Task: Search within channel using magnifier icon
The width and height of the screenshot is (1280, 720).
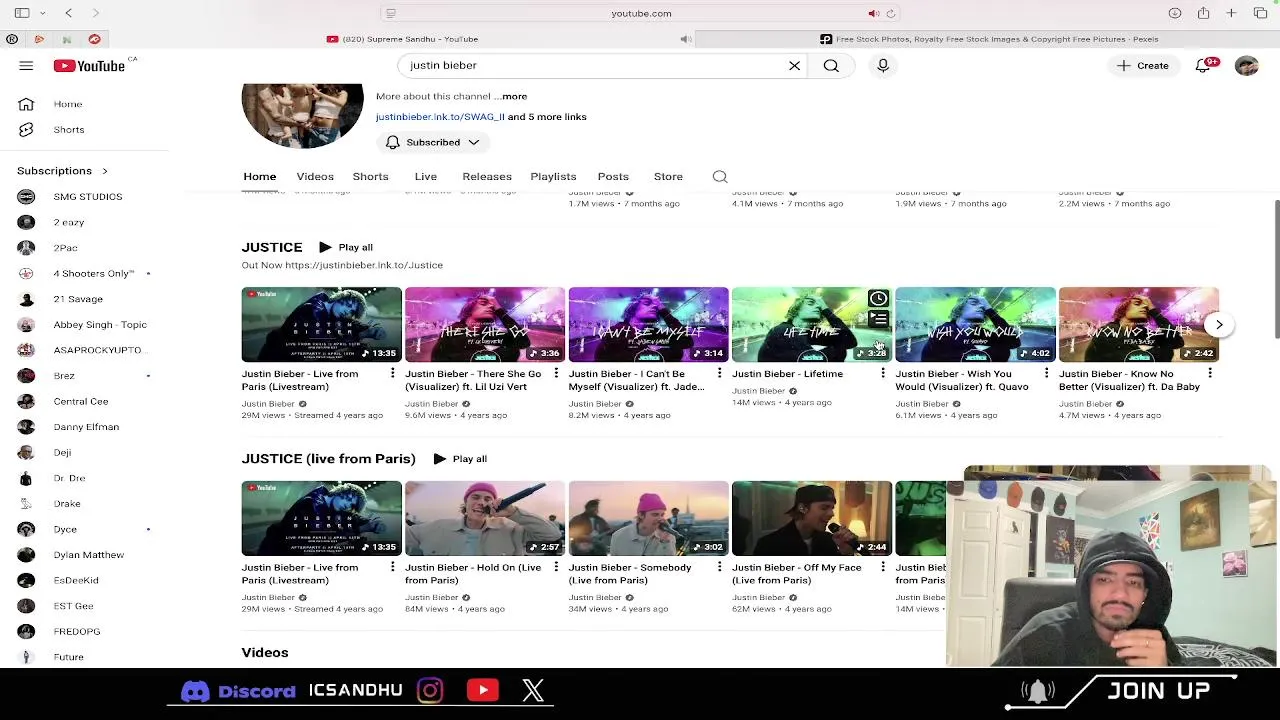Action: point(720,177)
